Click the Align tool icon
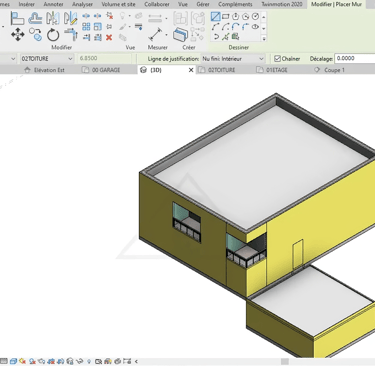 [17, 18]
